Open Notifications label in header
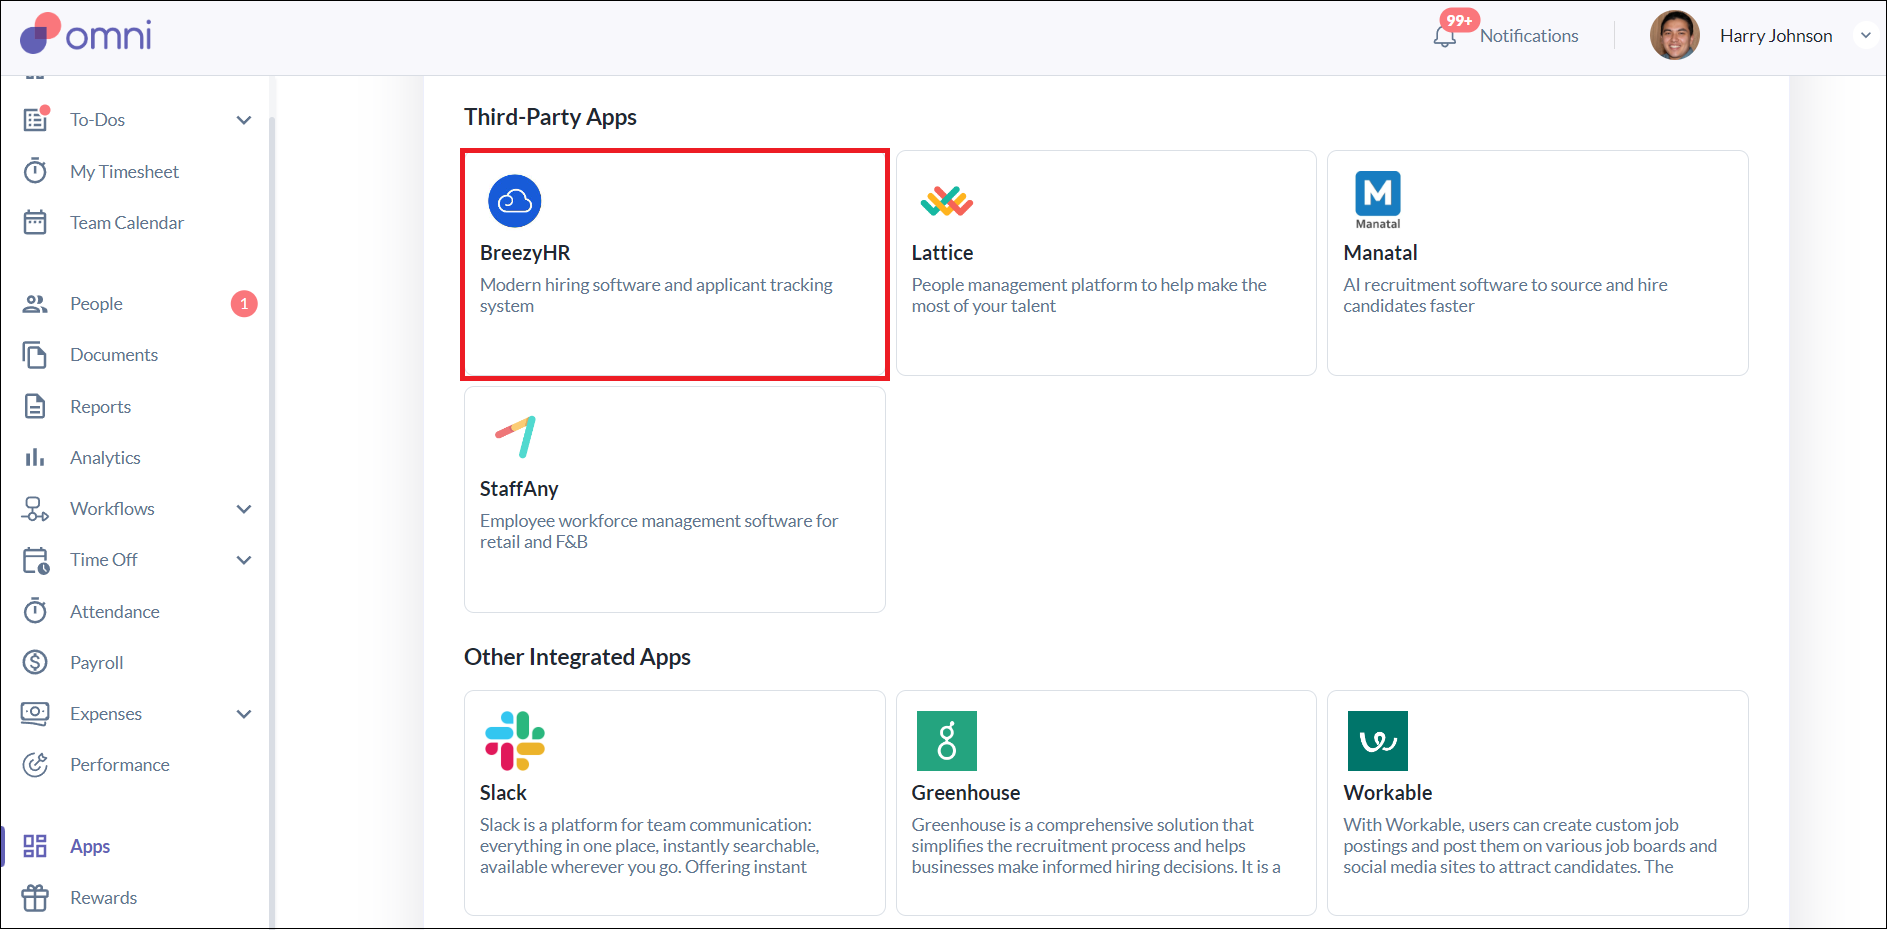 click(1529, 36)
